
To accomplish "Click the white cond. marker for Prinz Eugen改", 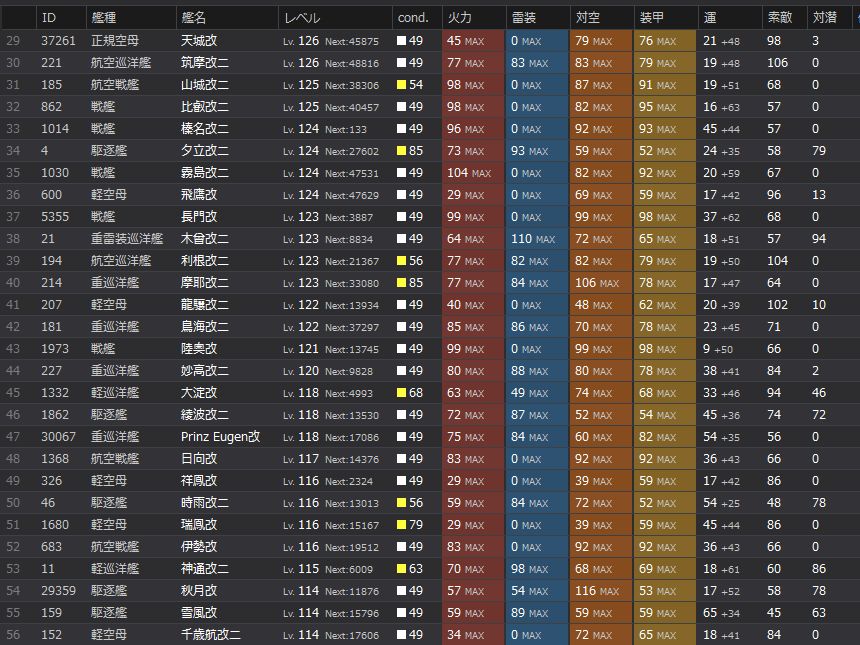I will coord(401,437).
